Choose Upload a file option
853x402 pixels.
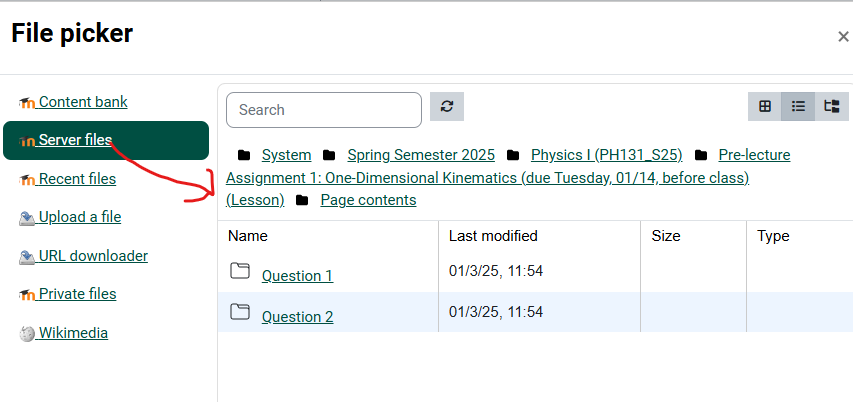[79, 217]
